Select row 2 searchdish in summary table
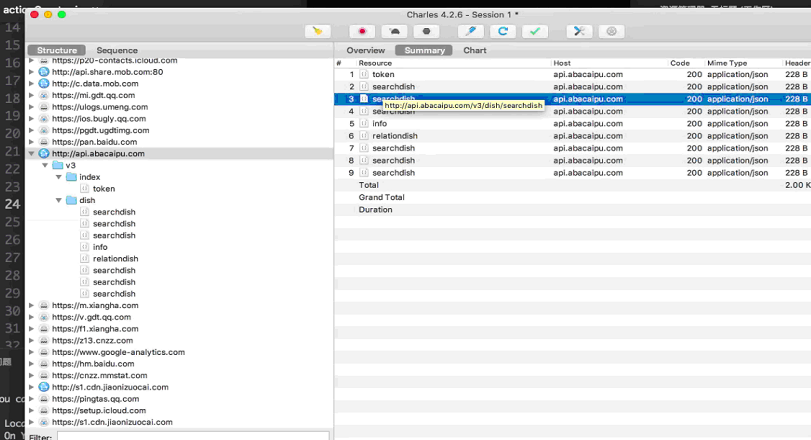 click(573, 87)
